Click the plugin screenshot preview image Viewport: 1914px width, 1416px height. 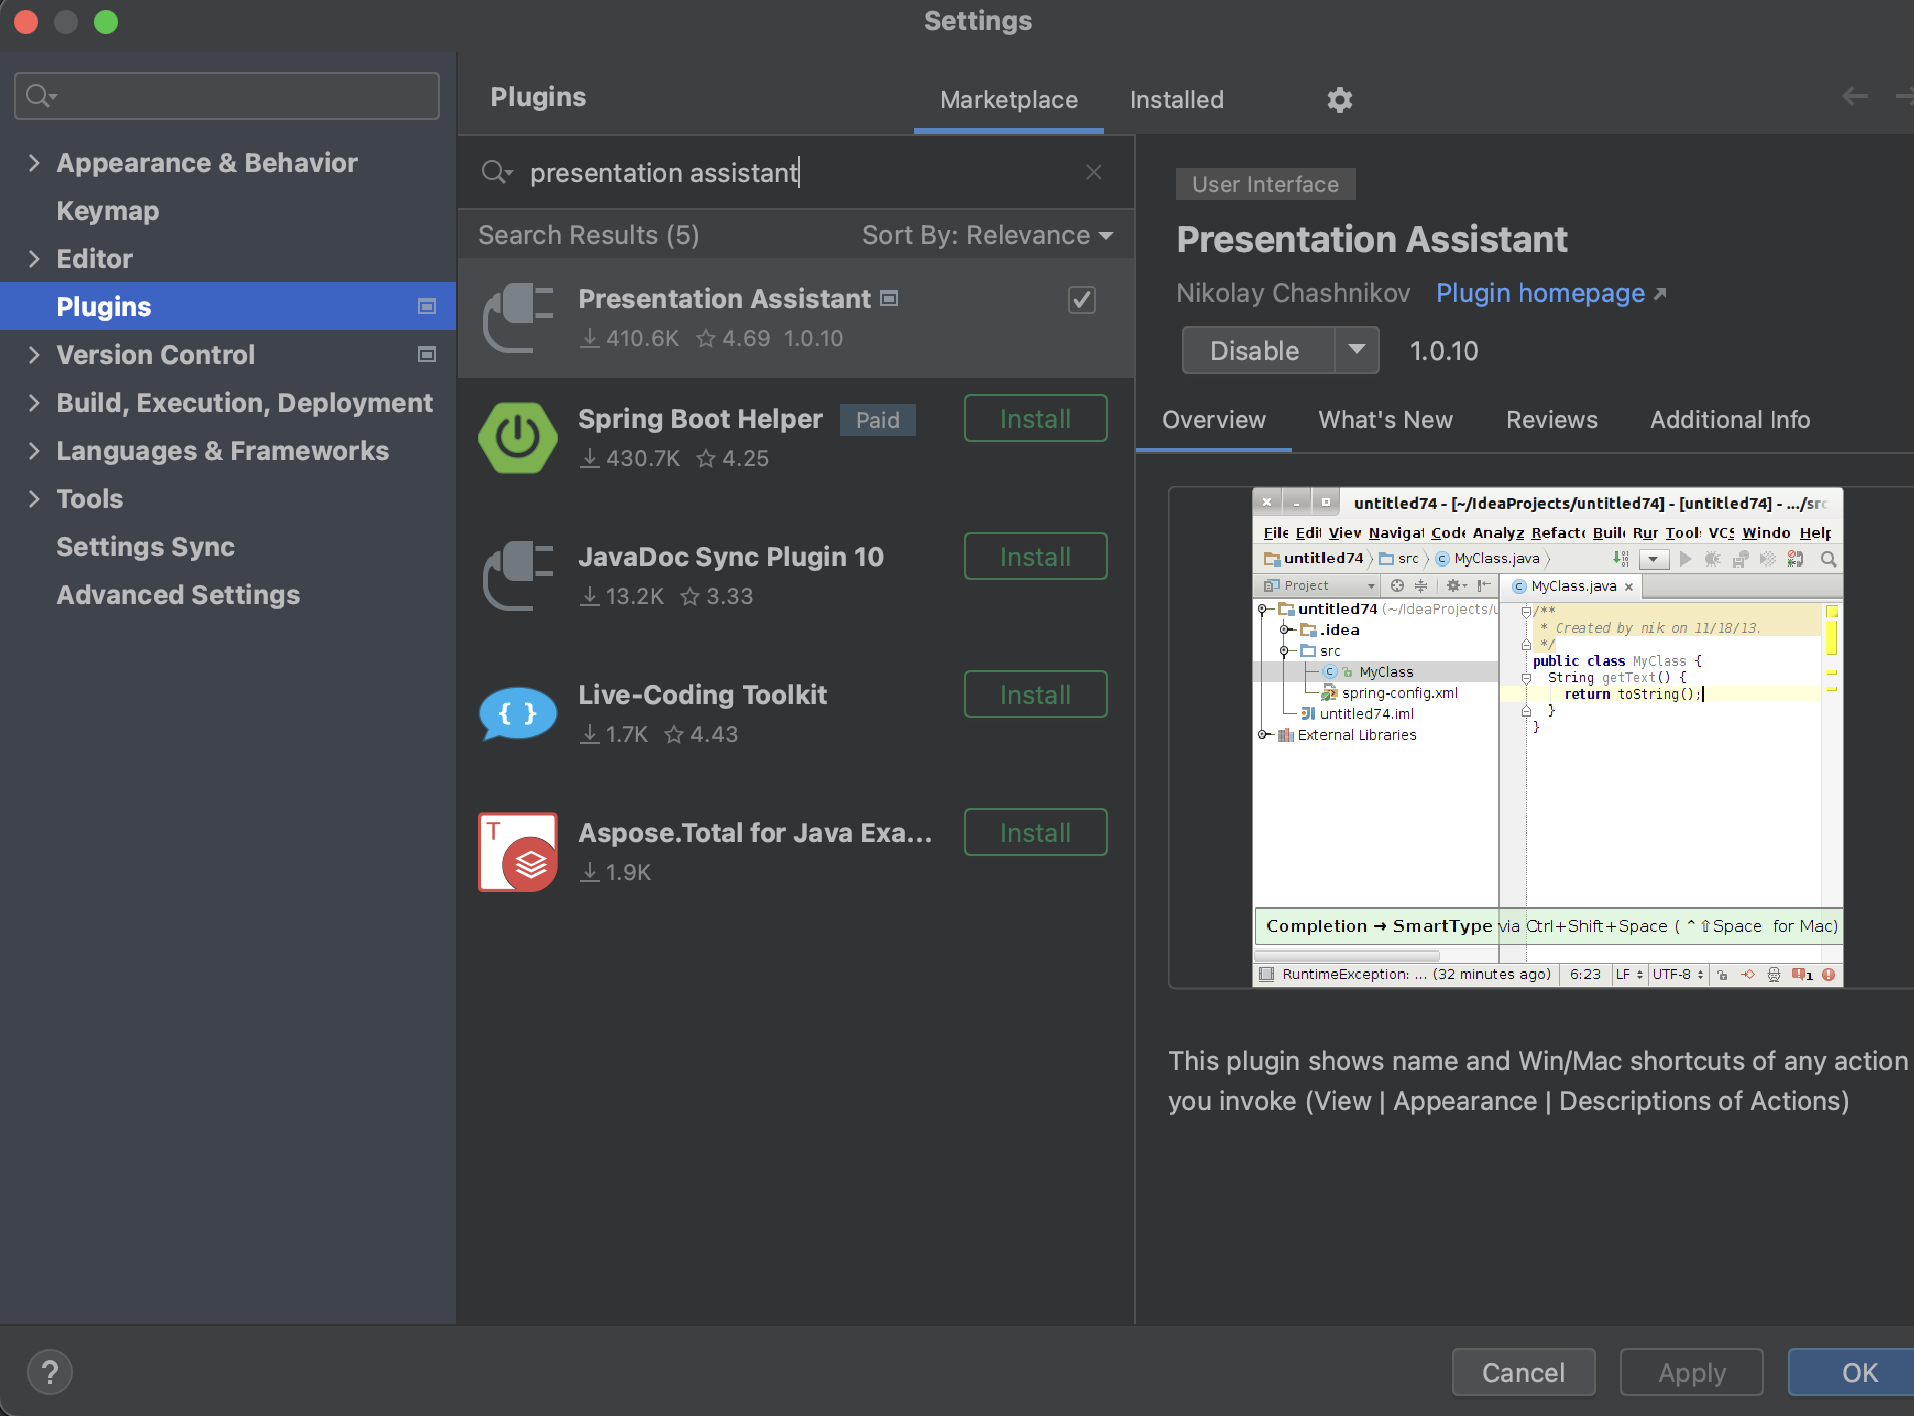[1547, 738]
